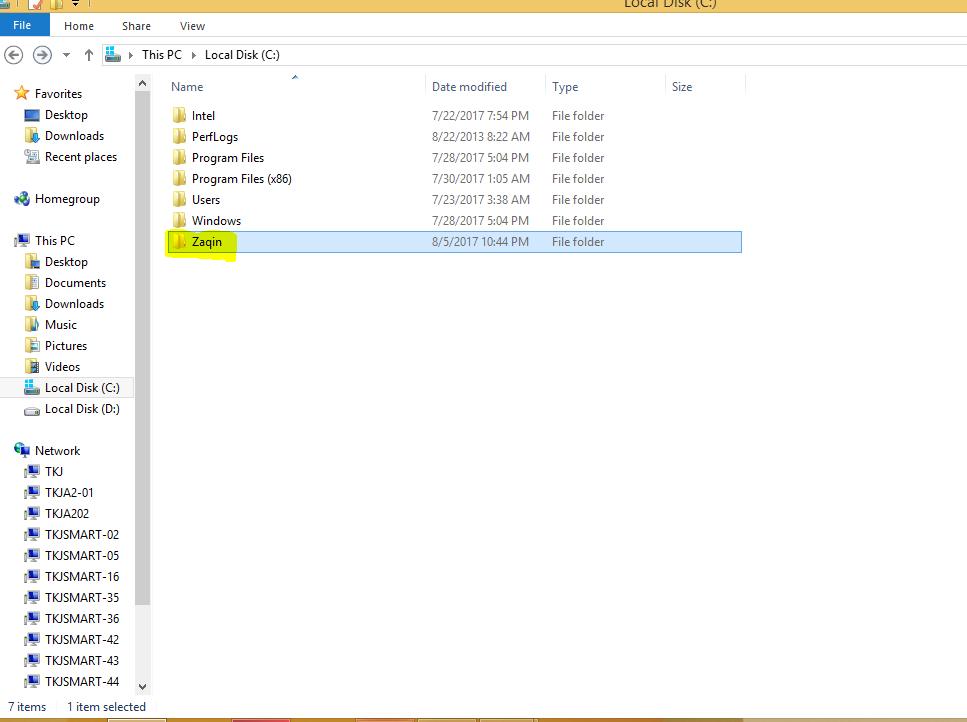Open the TKJA2-01 network computer
Viewport: 967px width, 722px height.
(x=68, y=493)
